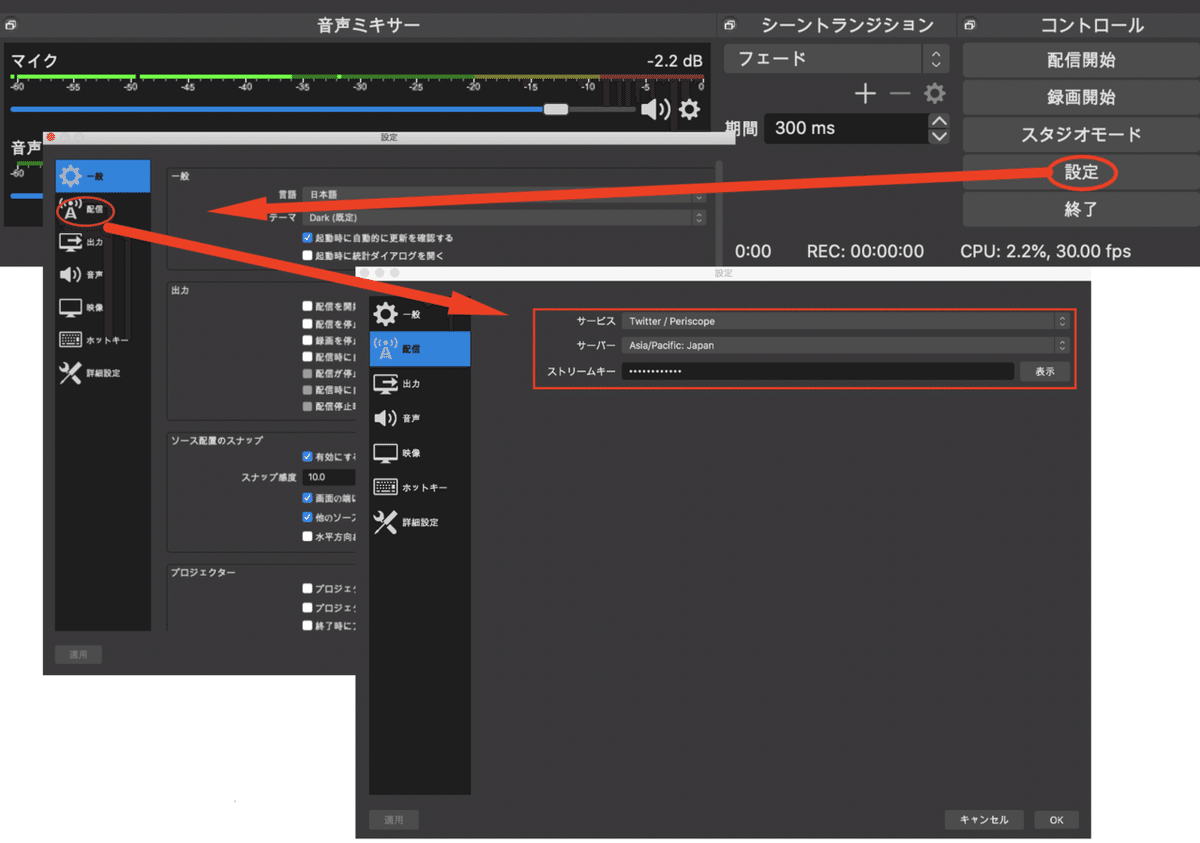Click 期間 field showing 300 ms
This screenshot has width=1200, height=843.
click(847, 128)
